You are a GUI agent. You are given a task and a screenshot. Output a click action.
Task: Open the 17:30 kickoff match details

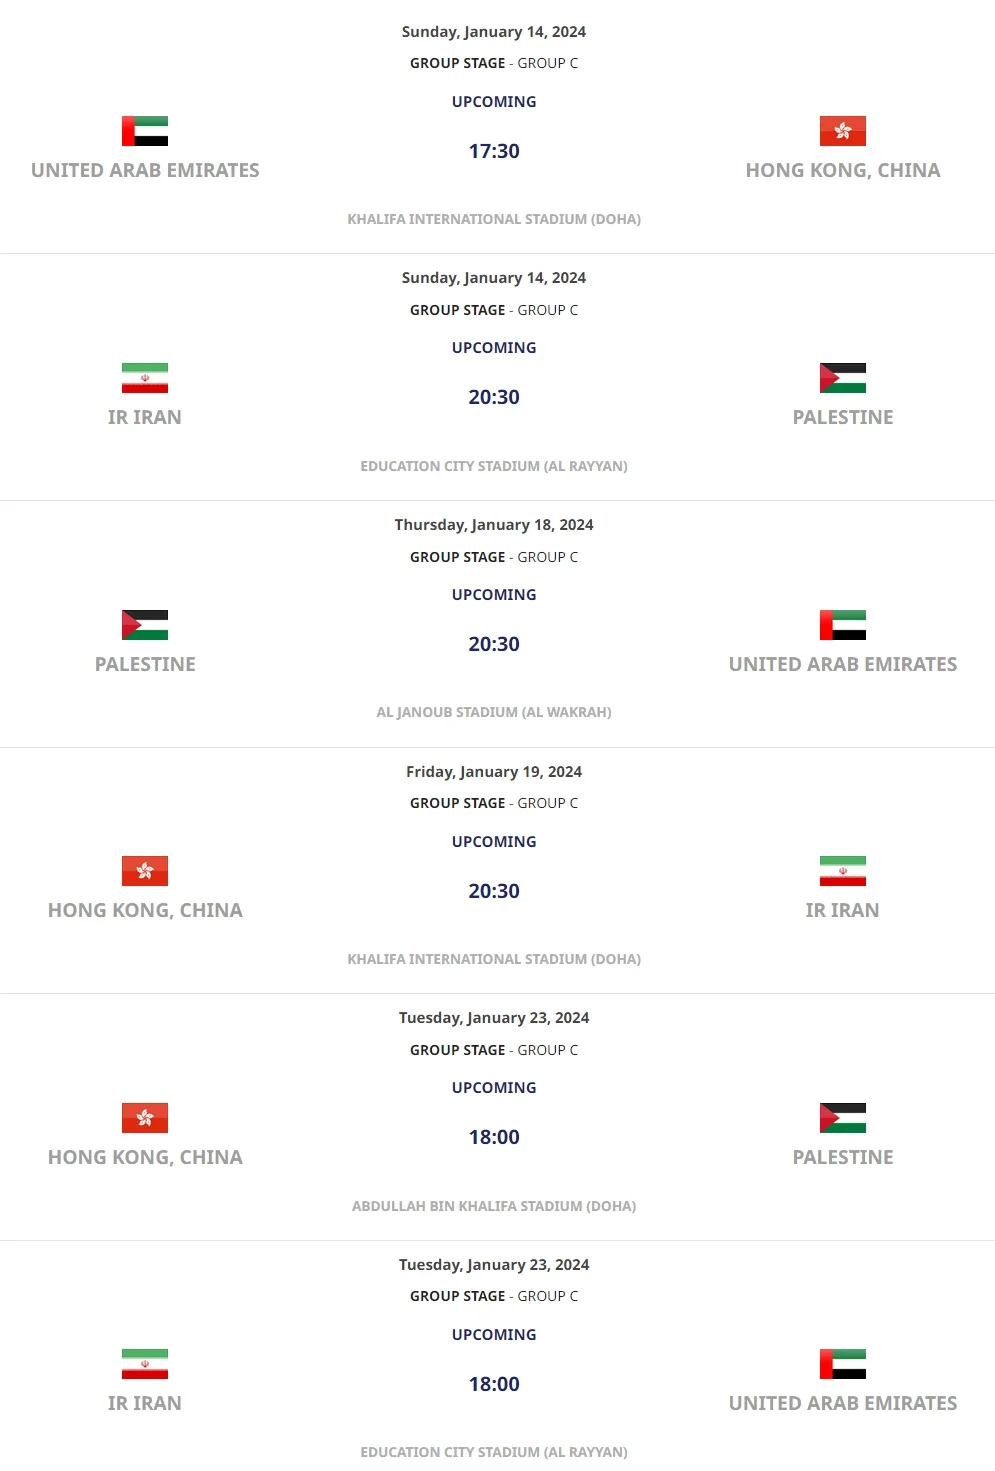(494, 151)
